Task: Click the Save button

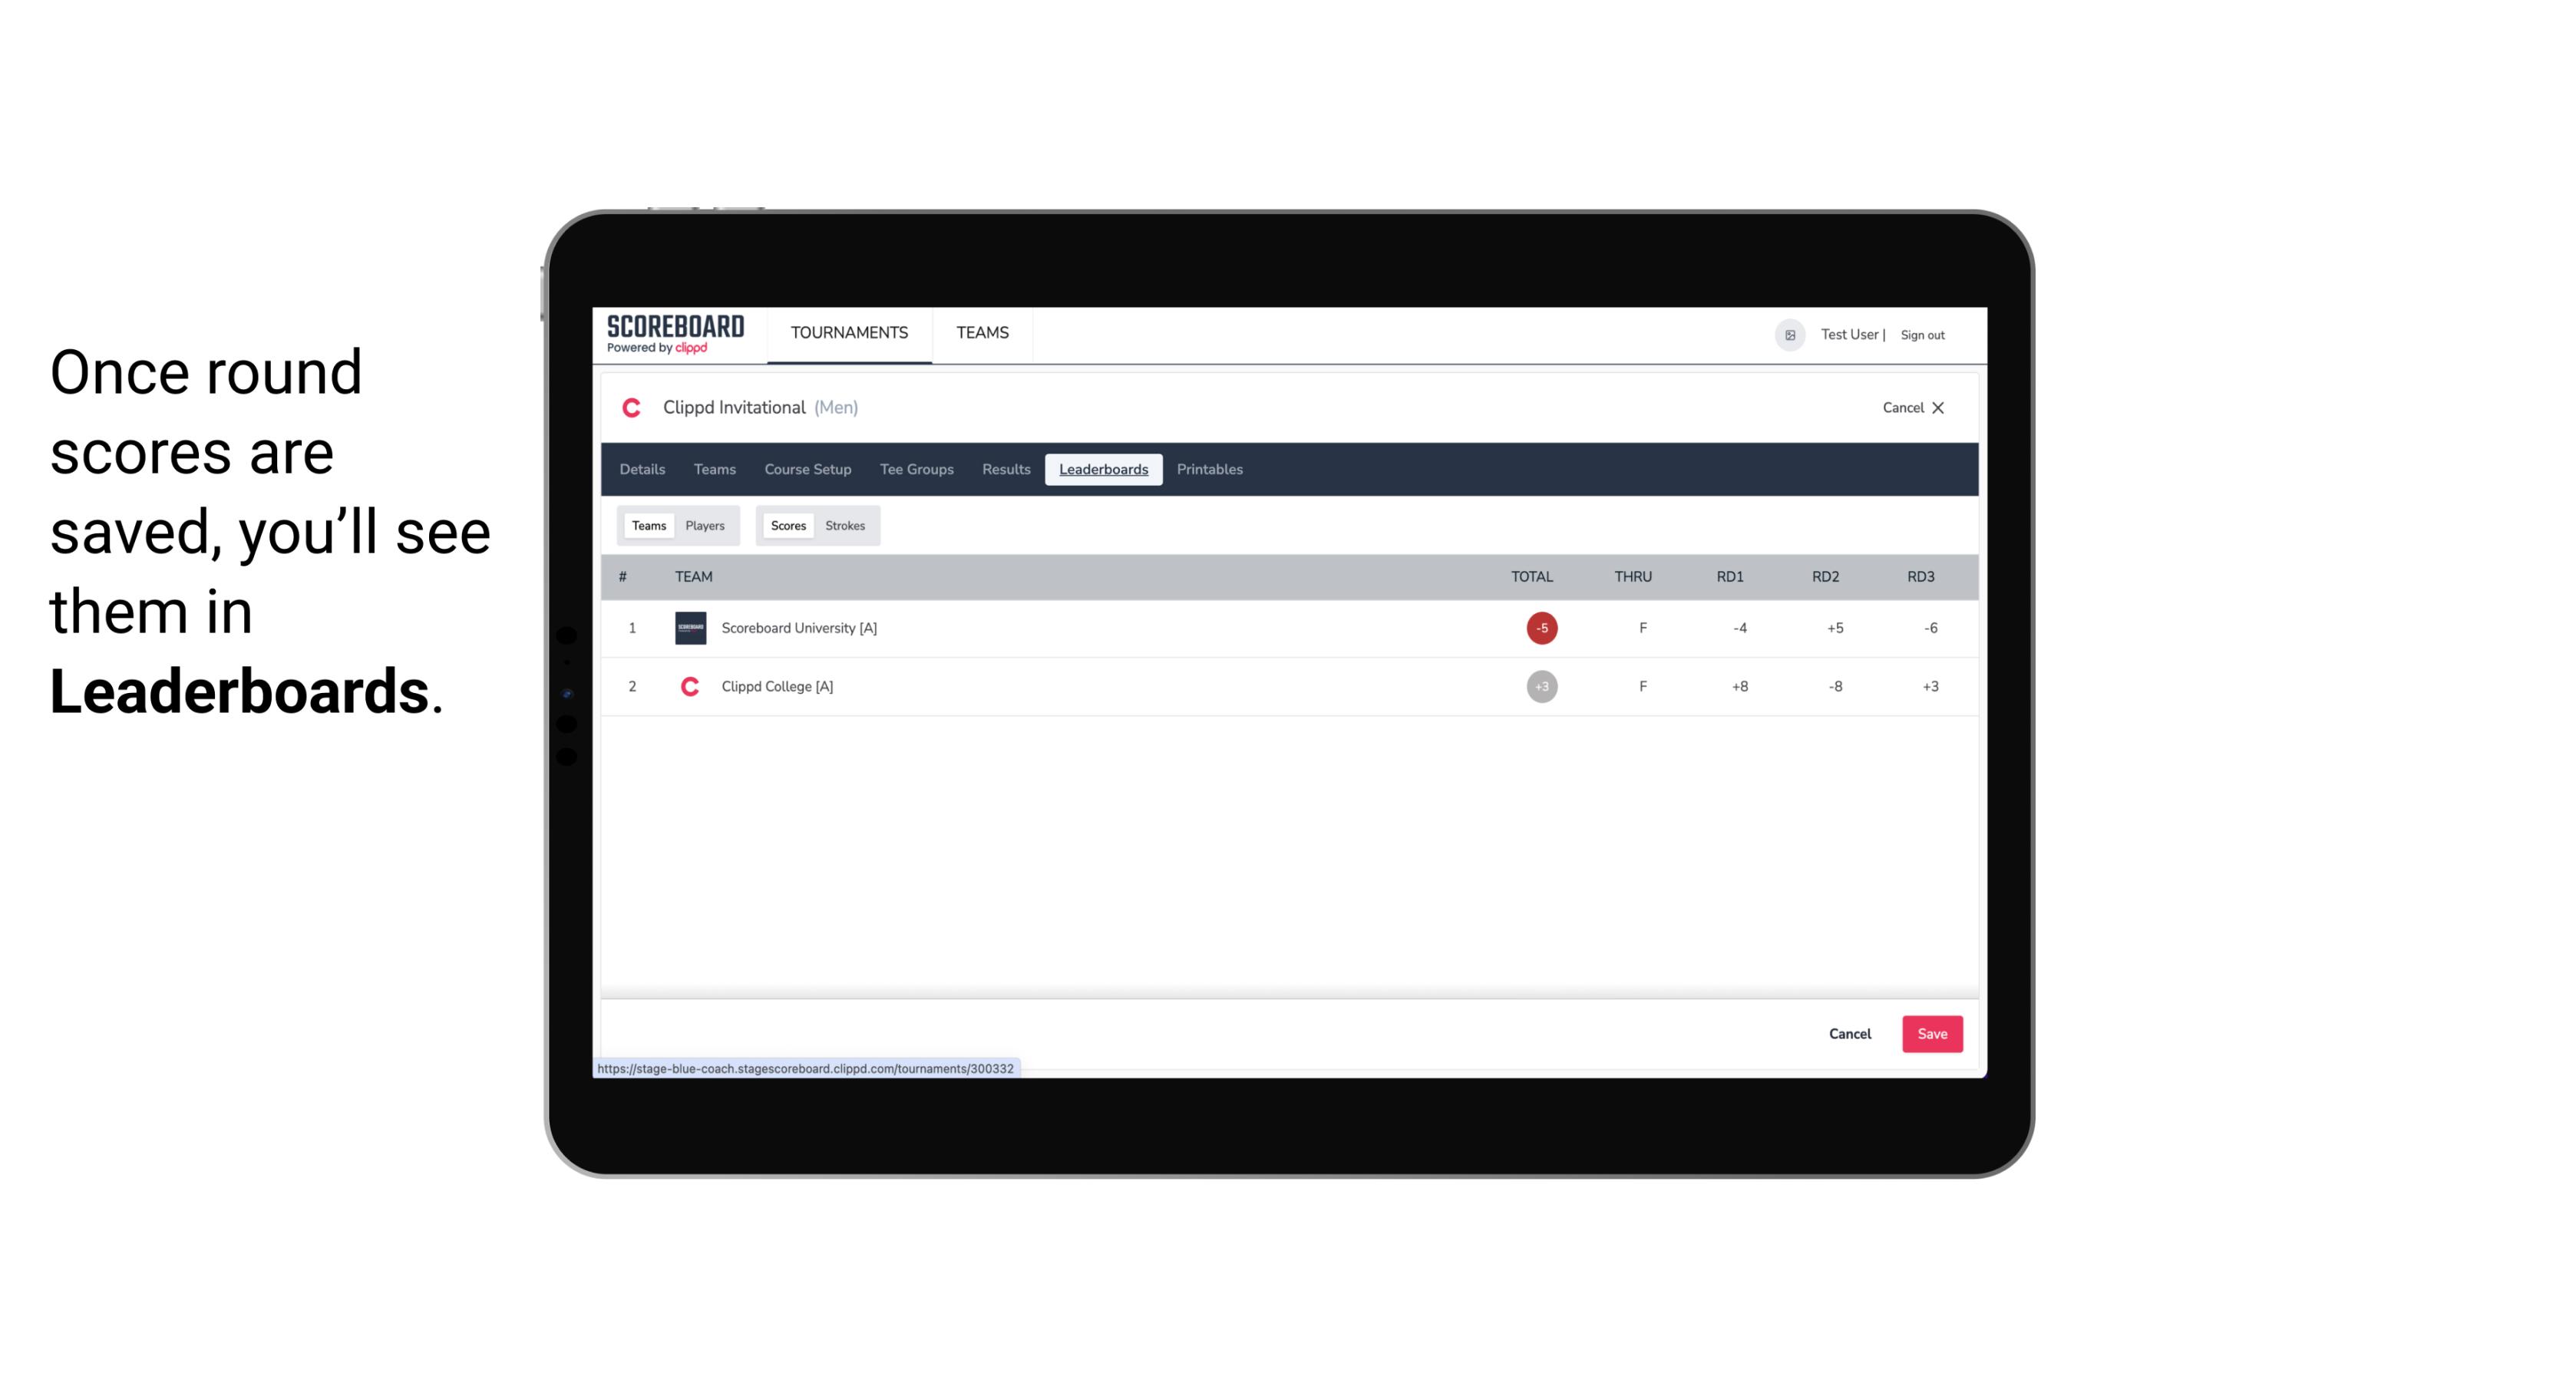Action: (x=1930, y=1033)
